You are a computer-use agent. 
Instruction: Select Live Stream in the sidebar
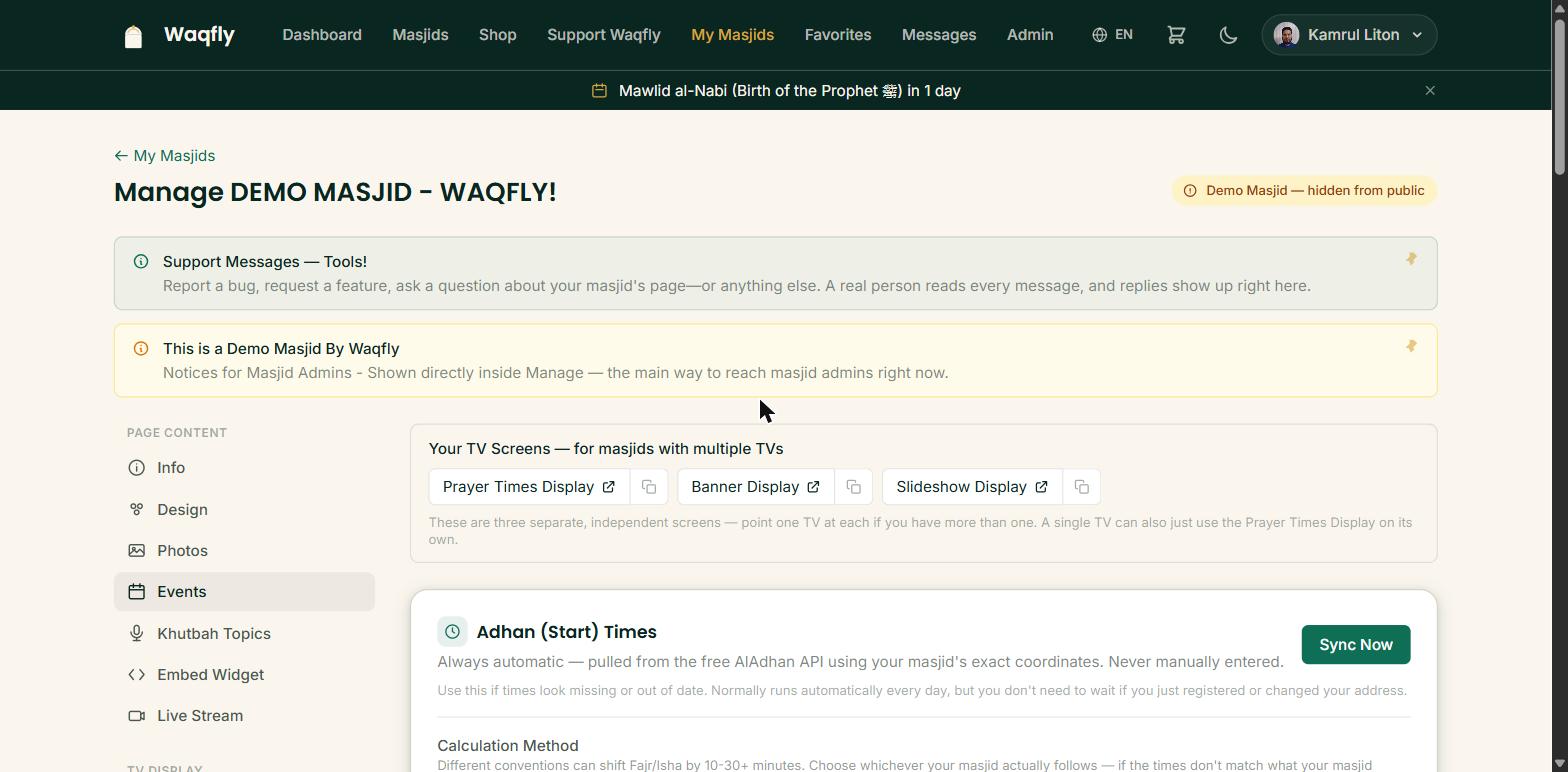(244, 716)
